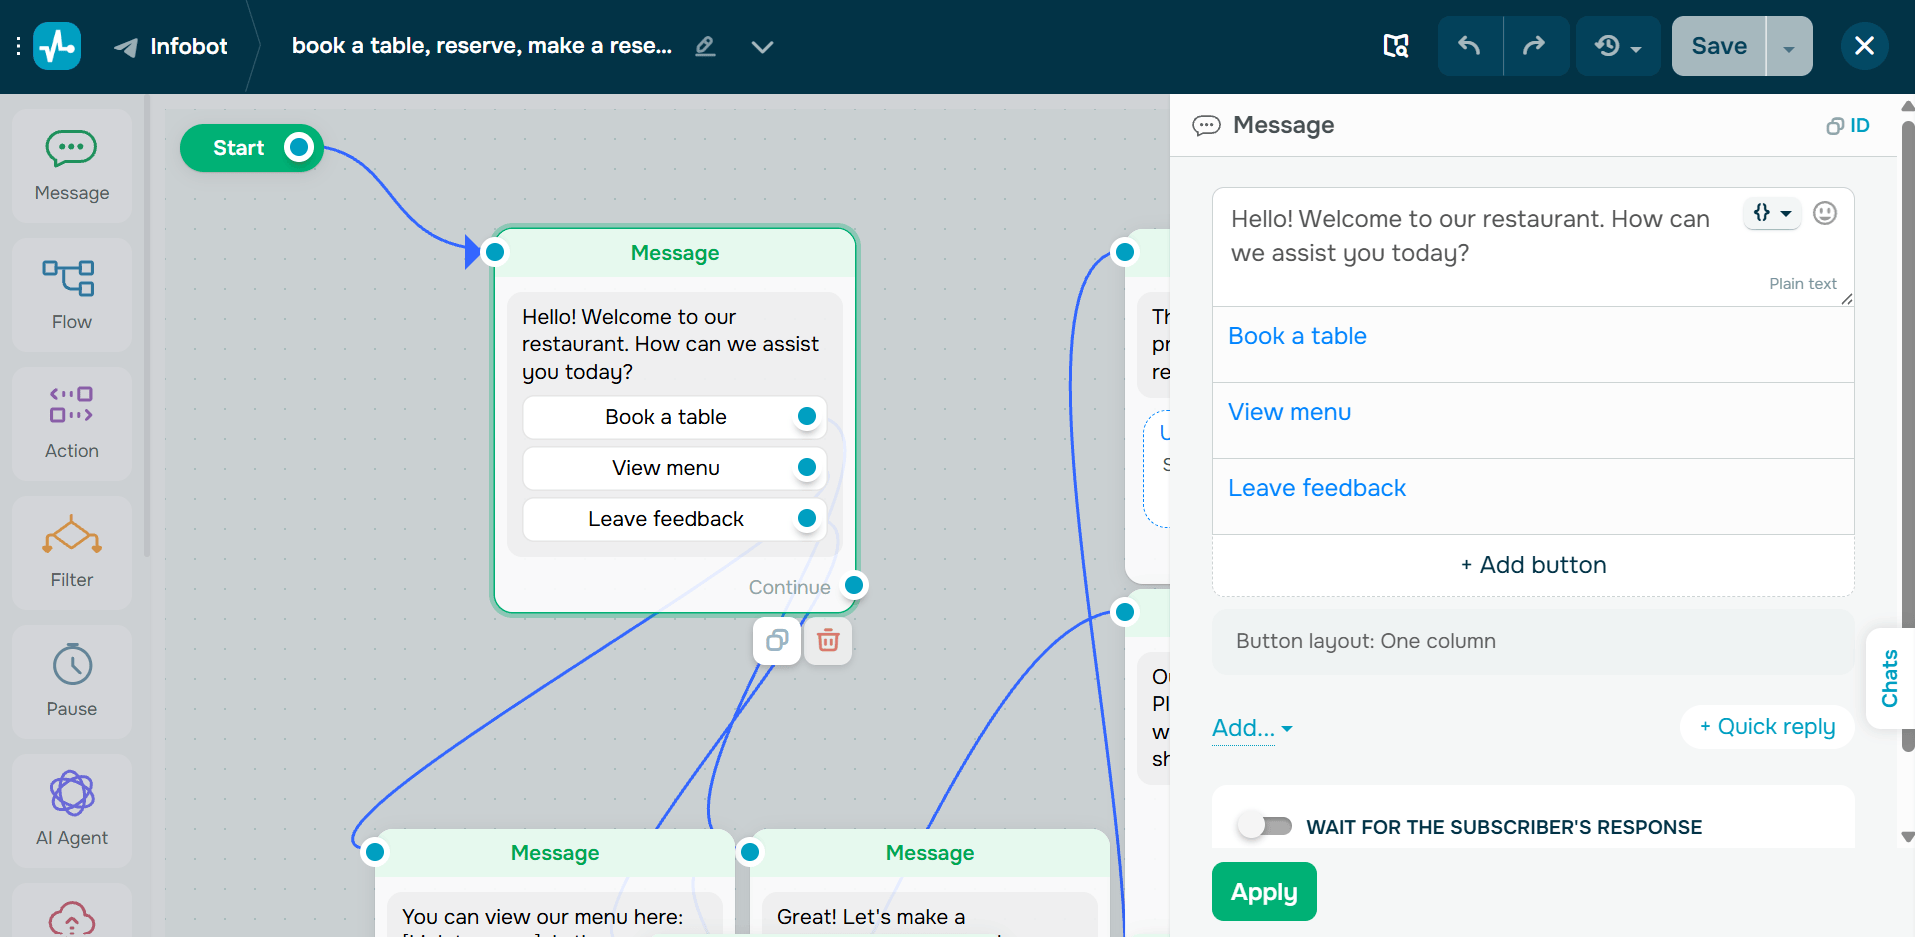Click the panel scrollbar down arrow
The height and width of the screenshot is (937, 1915).
point(1907,837)
